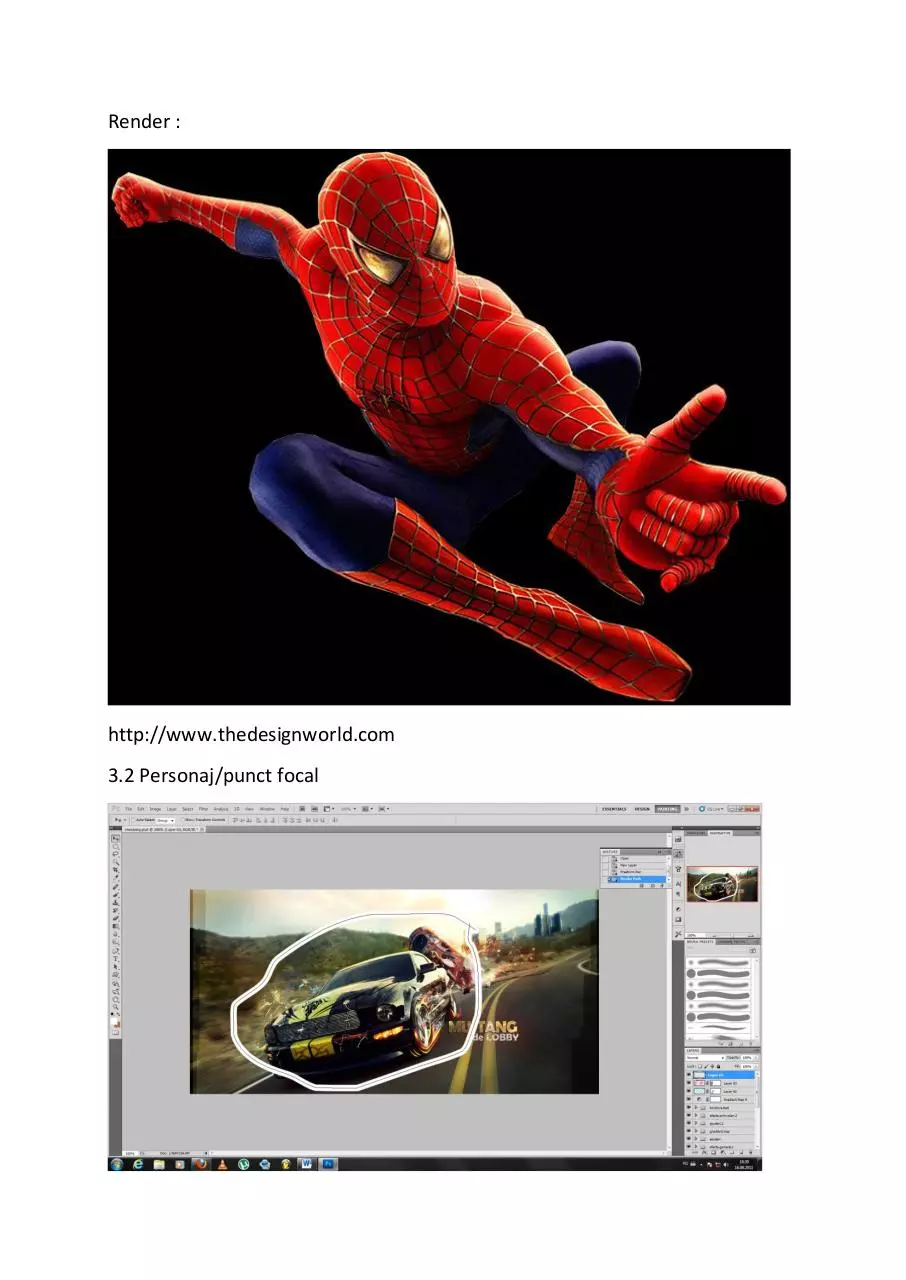Click the layer Opacity value field

coord(746,1057)
